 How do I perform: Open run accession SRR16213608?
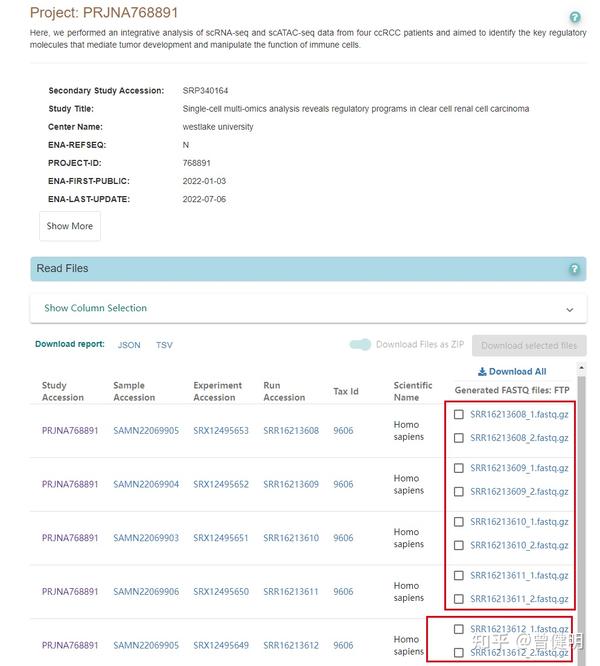[x=291, y=431]
